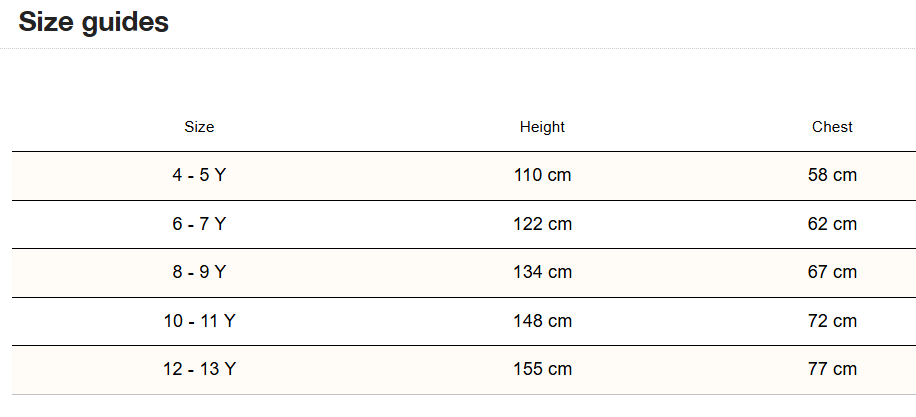Screen dimensions: 916x417
Task: Click the 110 cm height value
Action: point(542,175)
